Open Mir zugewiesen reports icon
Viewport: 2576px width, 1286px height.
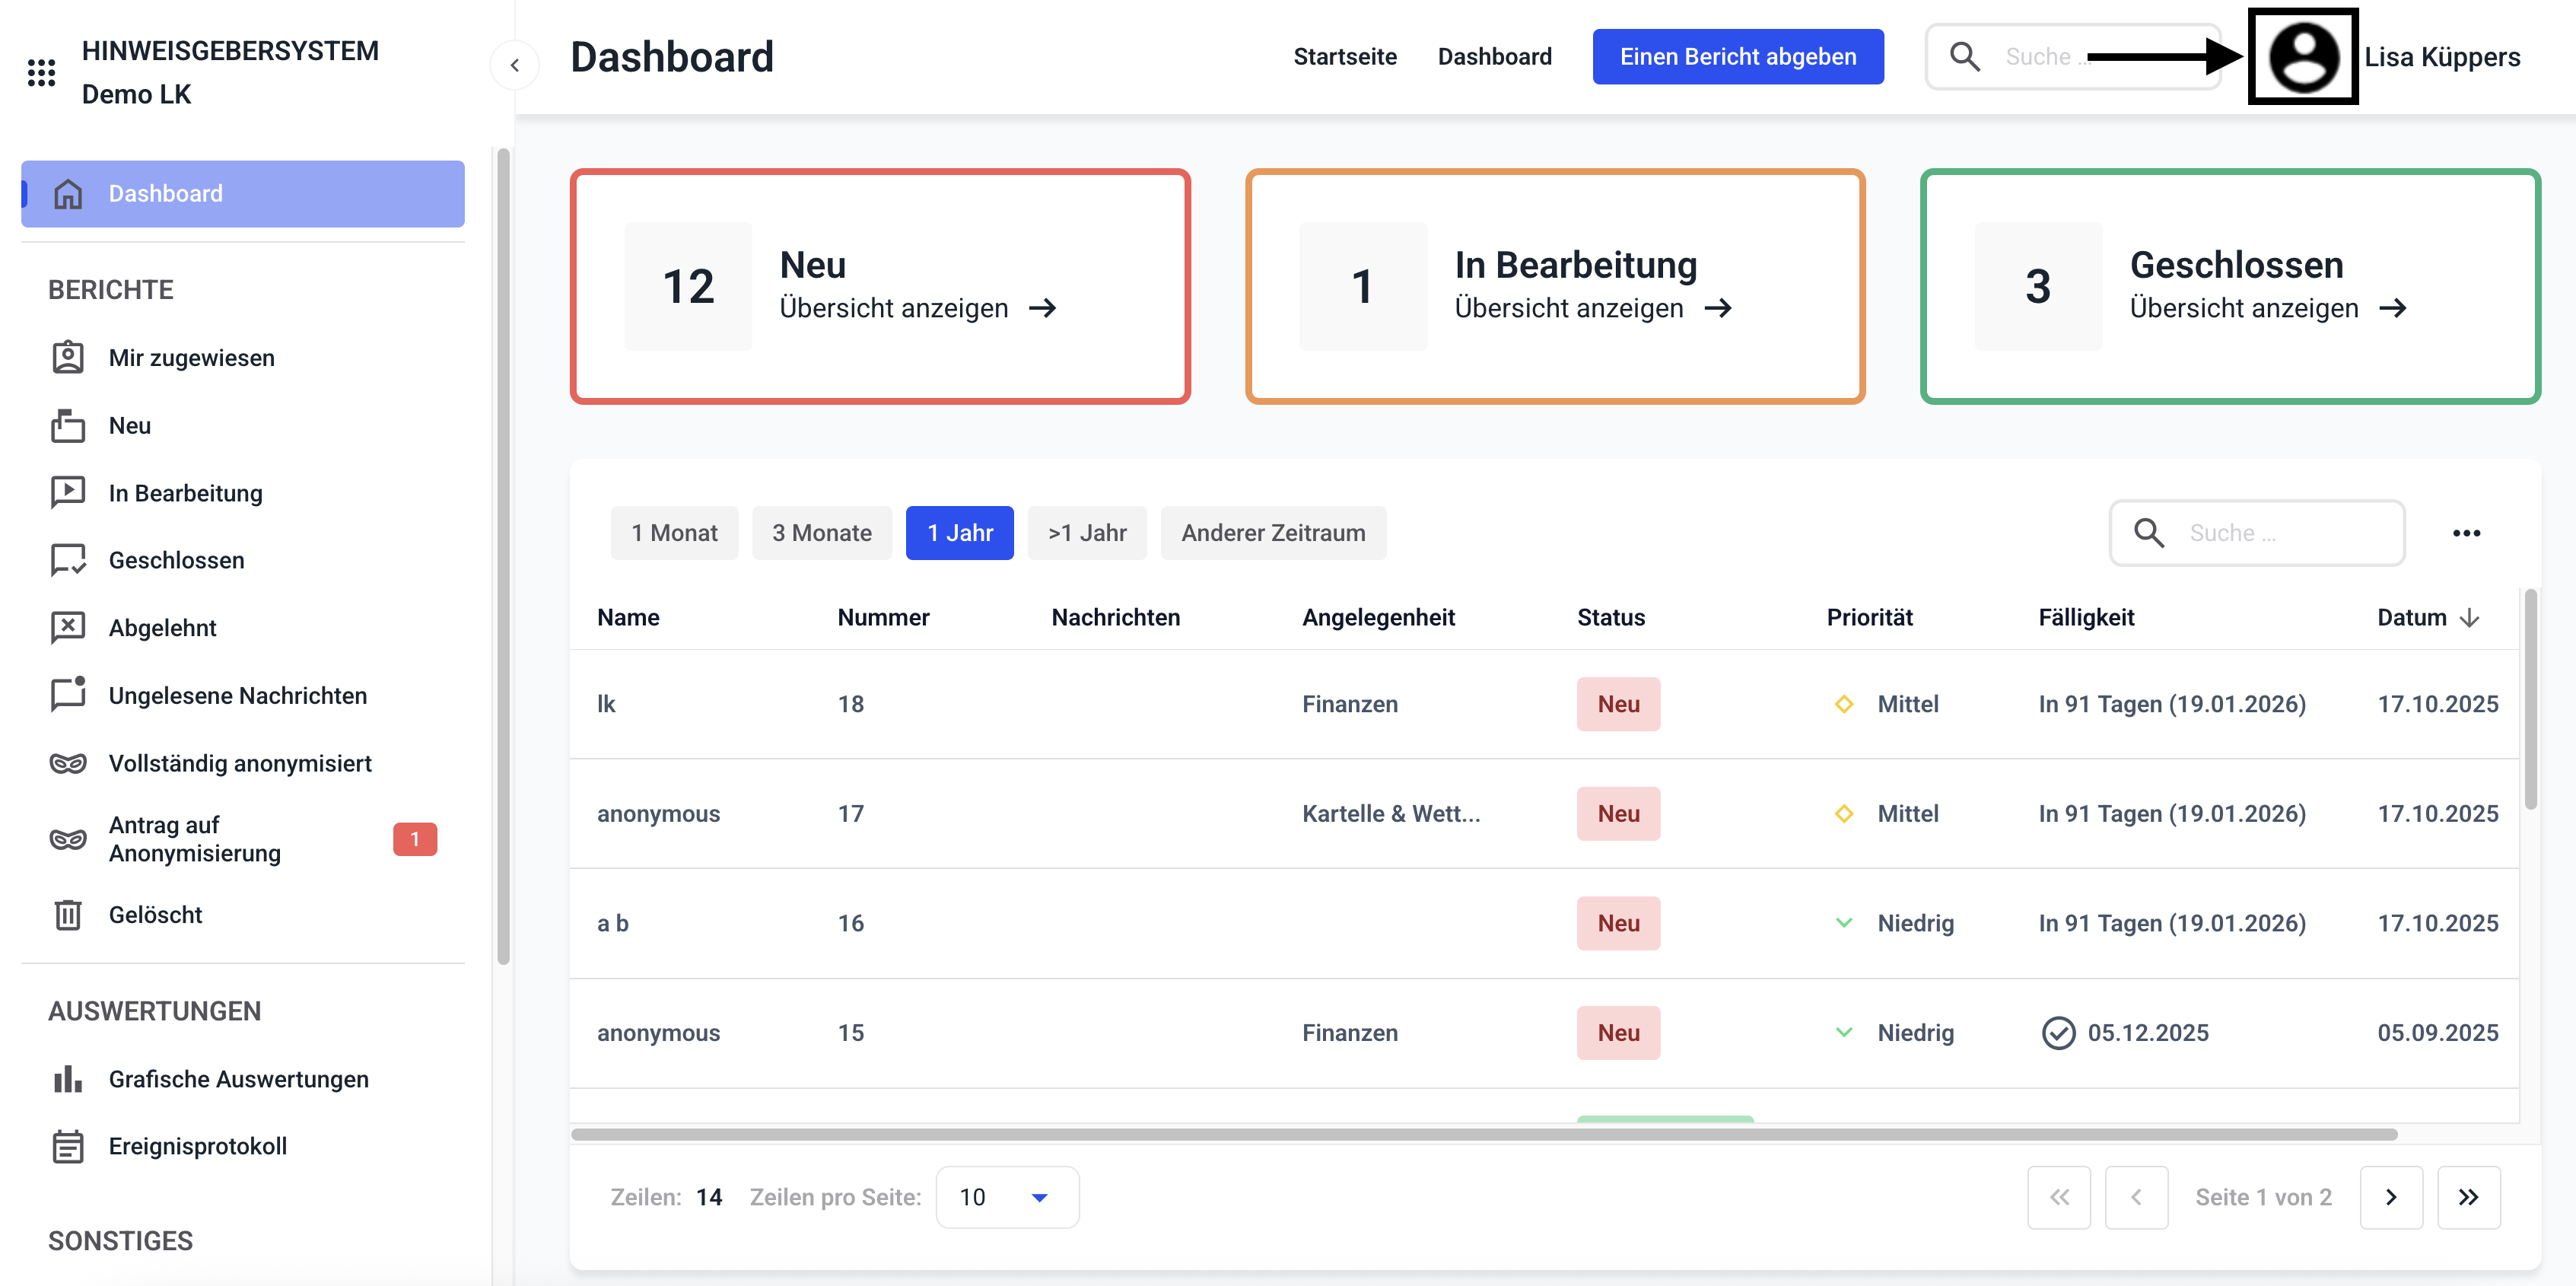(x=68, y=358)
